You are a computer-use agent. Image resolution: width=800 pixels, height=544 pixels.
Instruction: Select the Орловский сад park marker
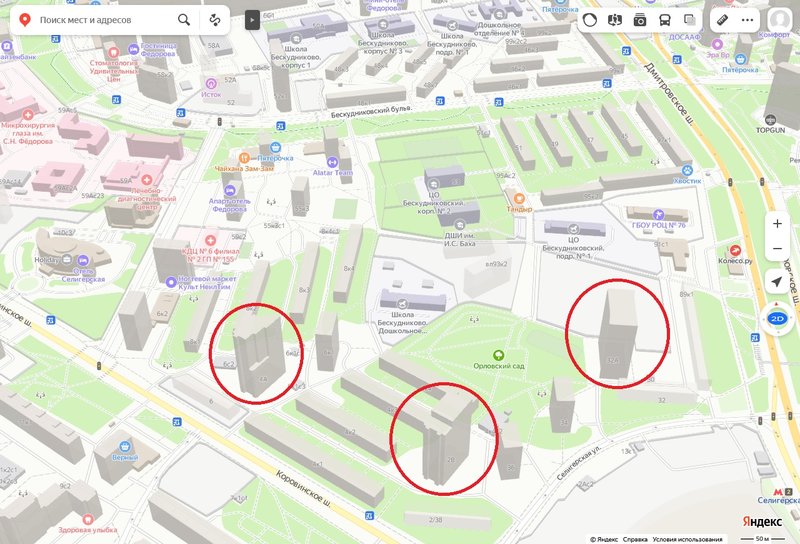click(x=498, y=355)
